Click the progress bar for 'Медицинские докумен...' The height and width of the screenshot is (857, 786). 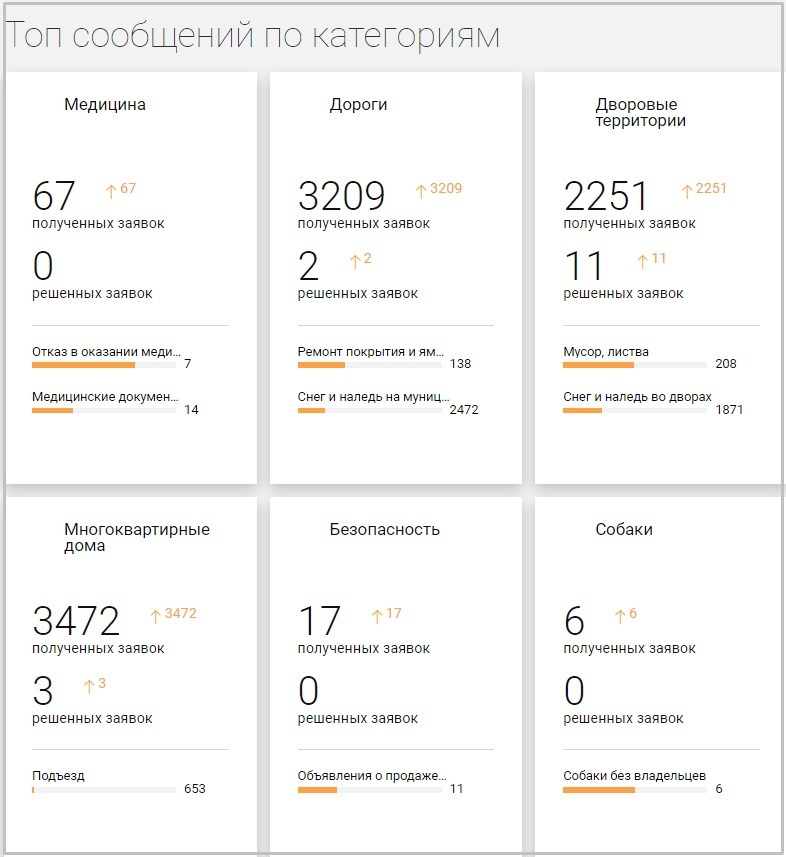[104, 410]
